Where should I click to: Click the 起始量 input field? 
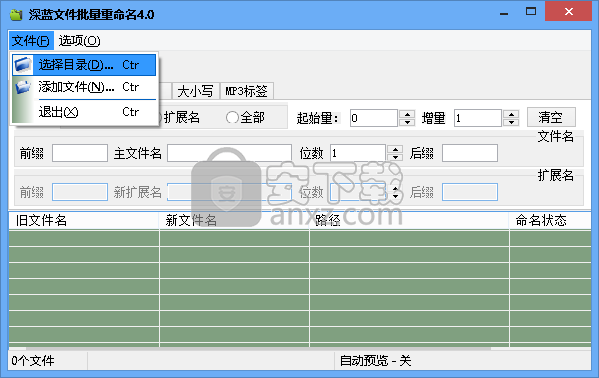pyautogui.click(x=374, y=118)
